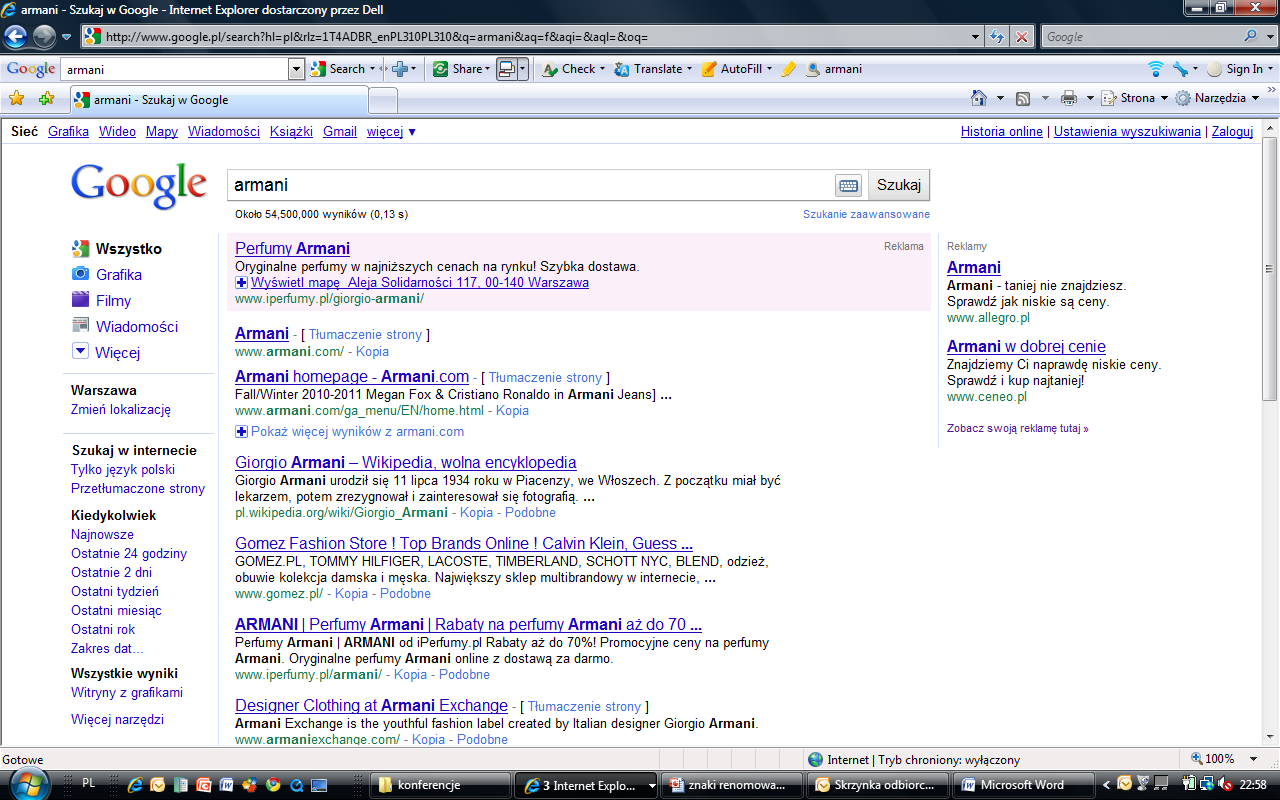
Task: Expand the map plus box beside Wyświetl mapę
Action: pos(241,283)
